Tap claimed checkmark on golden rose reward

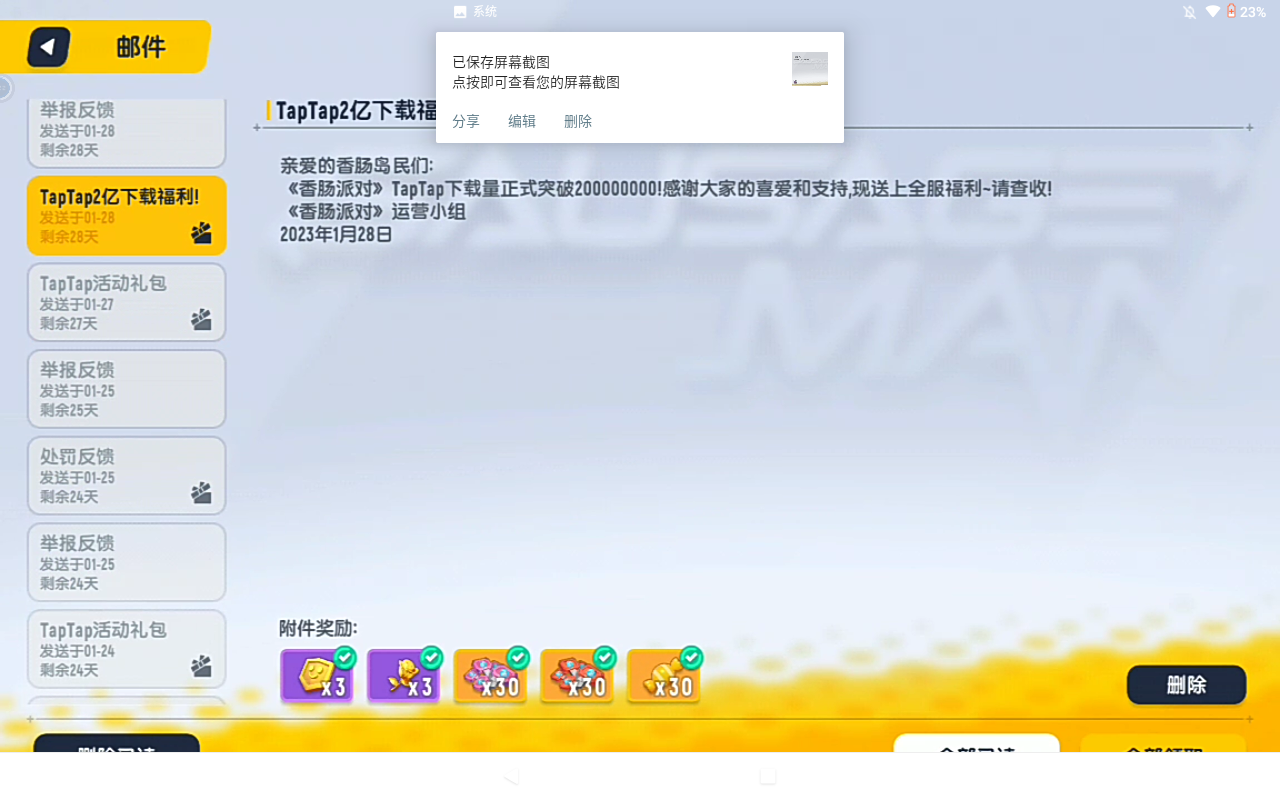point(431,657)
